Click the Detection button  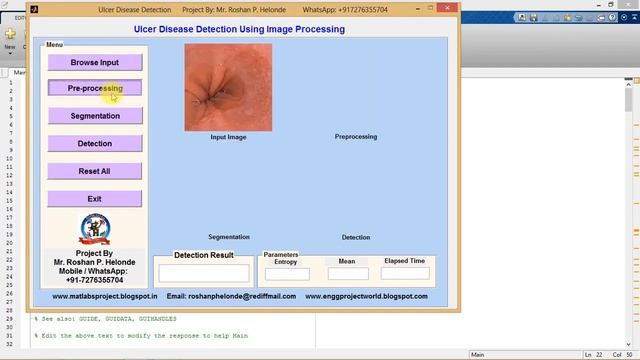(x=95, y=143)
